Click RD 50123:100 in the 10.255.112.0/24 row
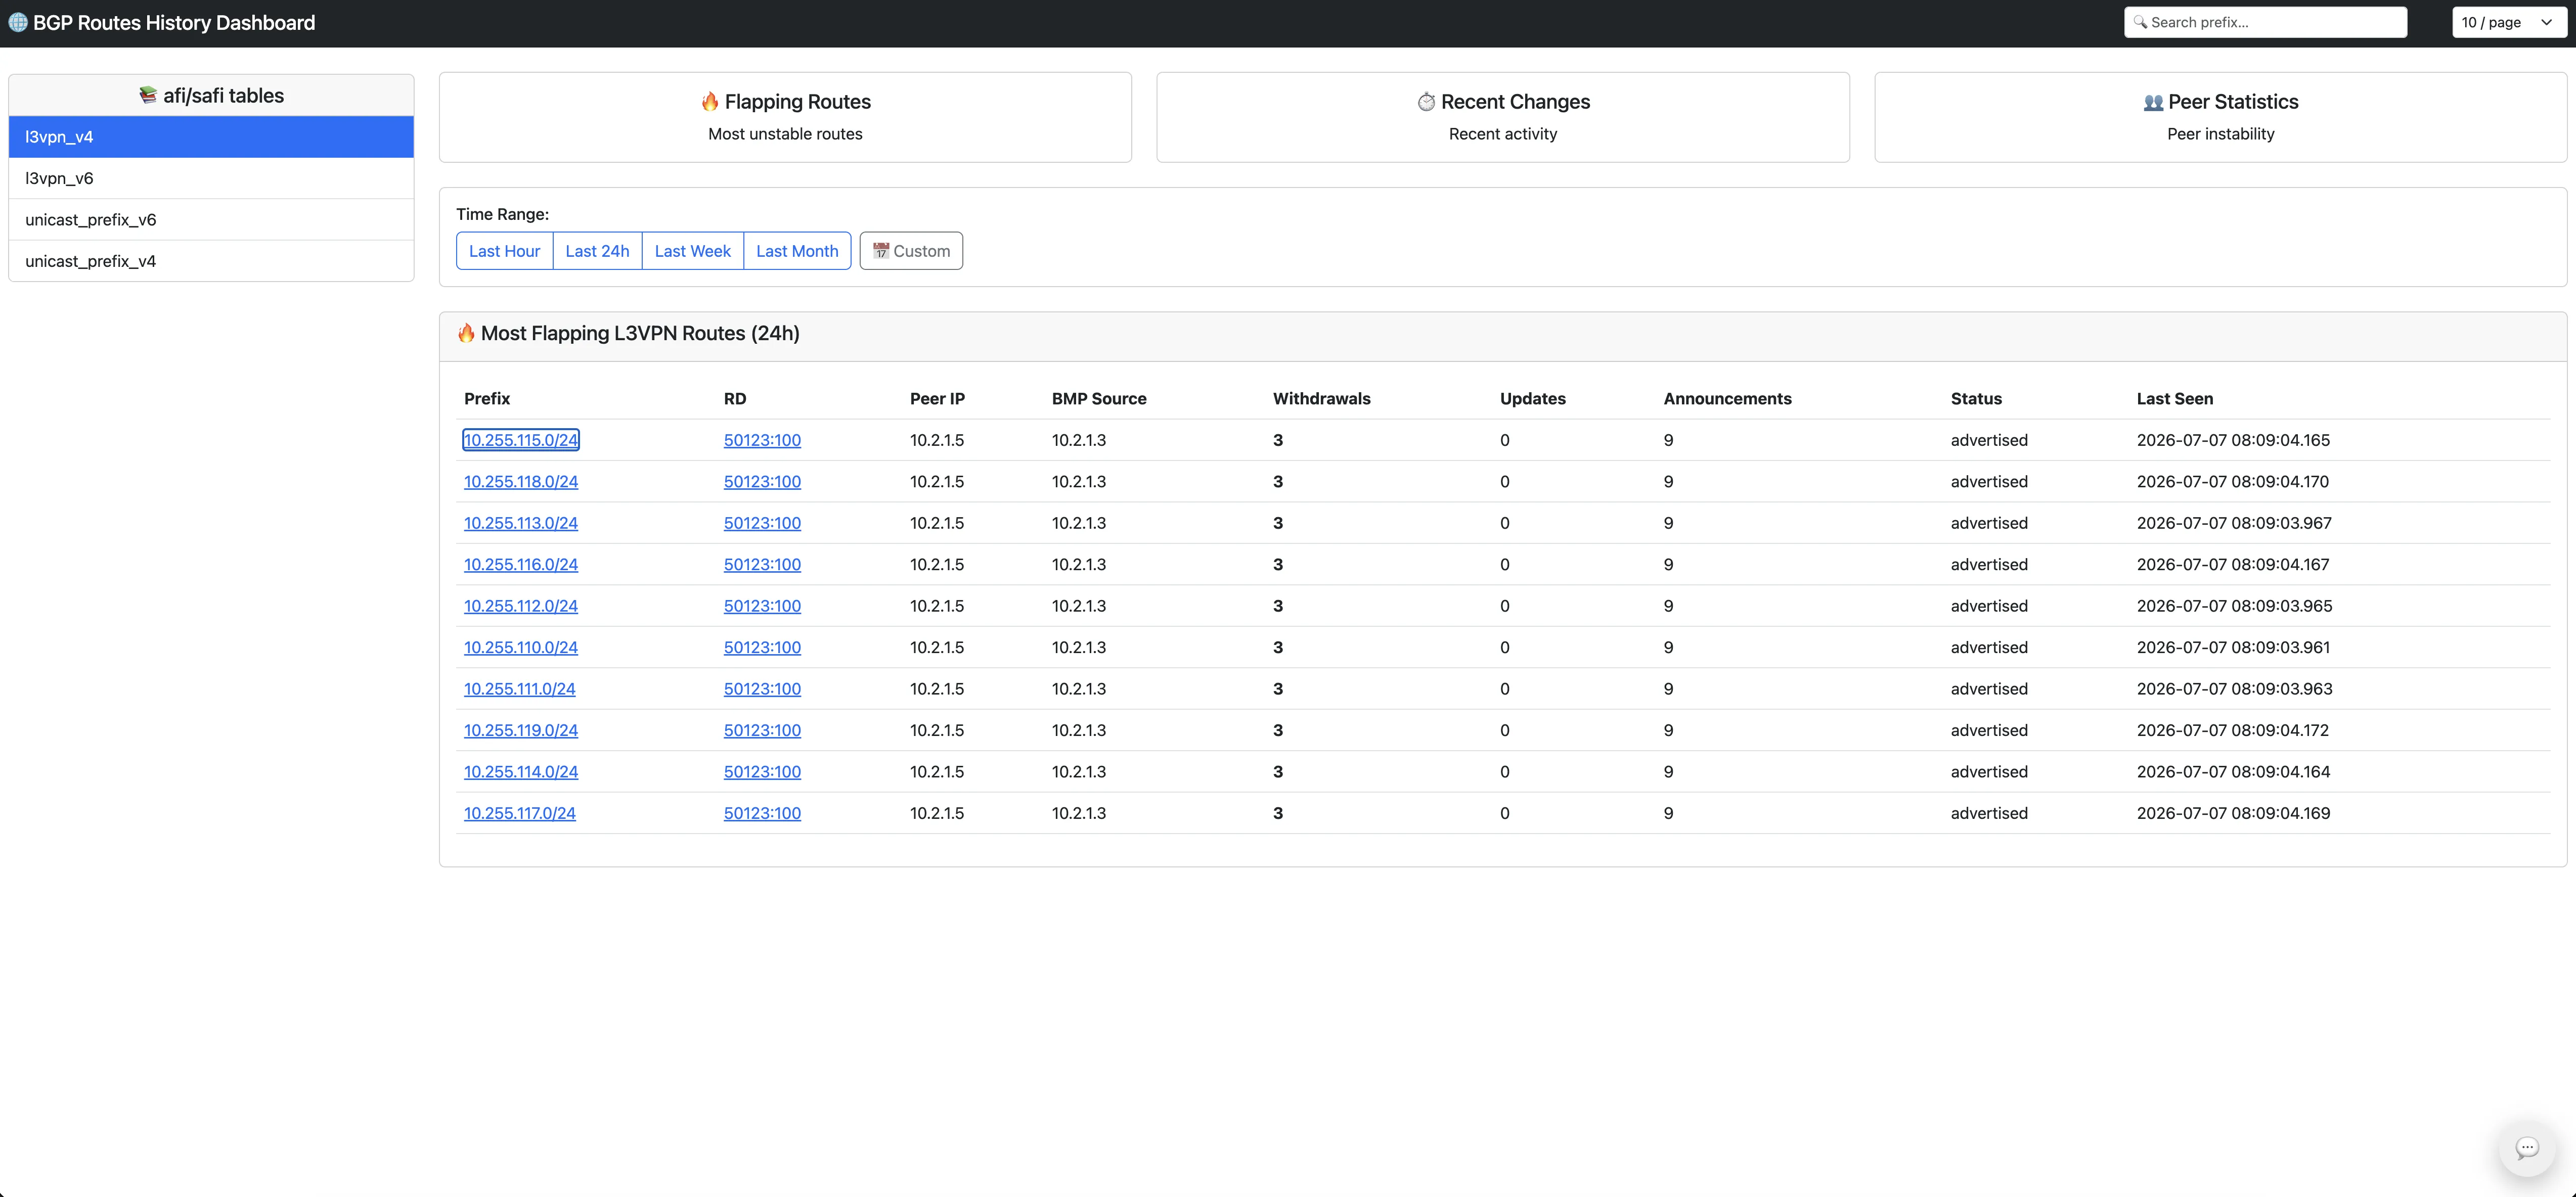 762,606
